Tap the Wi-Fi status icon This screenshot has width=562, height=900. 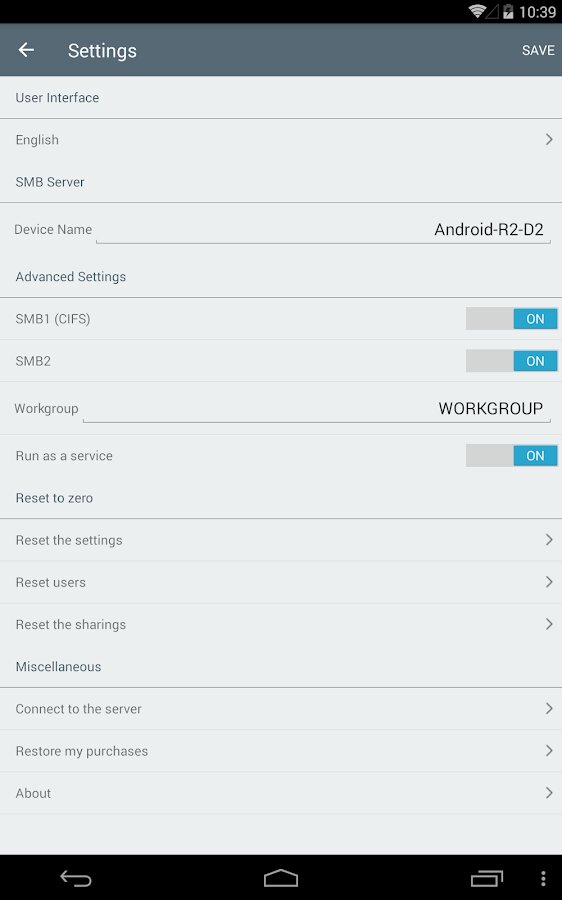[476, 11]
